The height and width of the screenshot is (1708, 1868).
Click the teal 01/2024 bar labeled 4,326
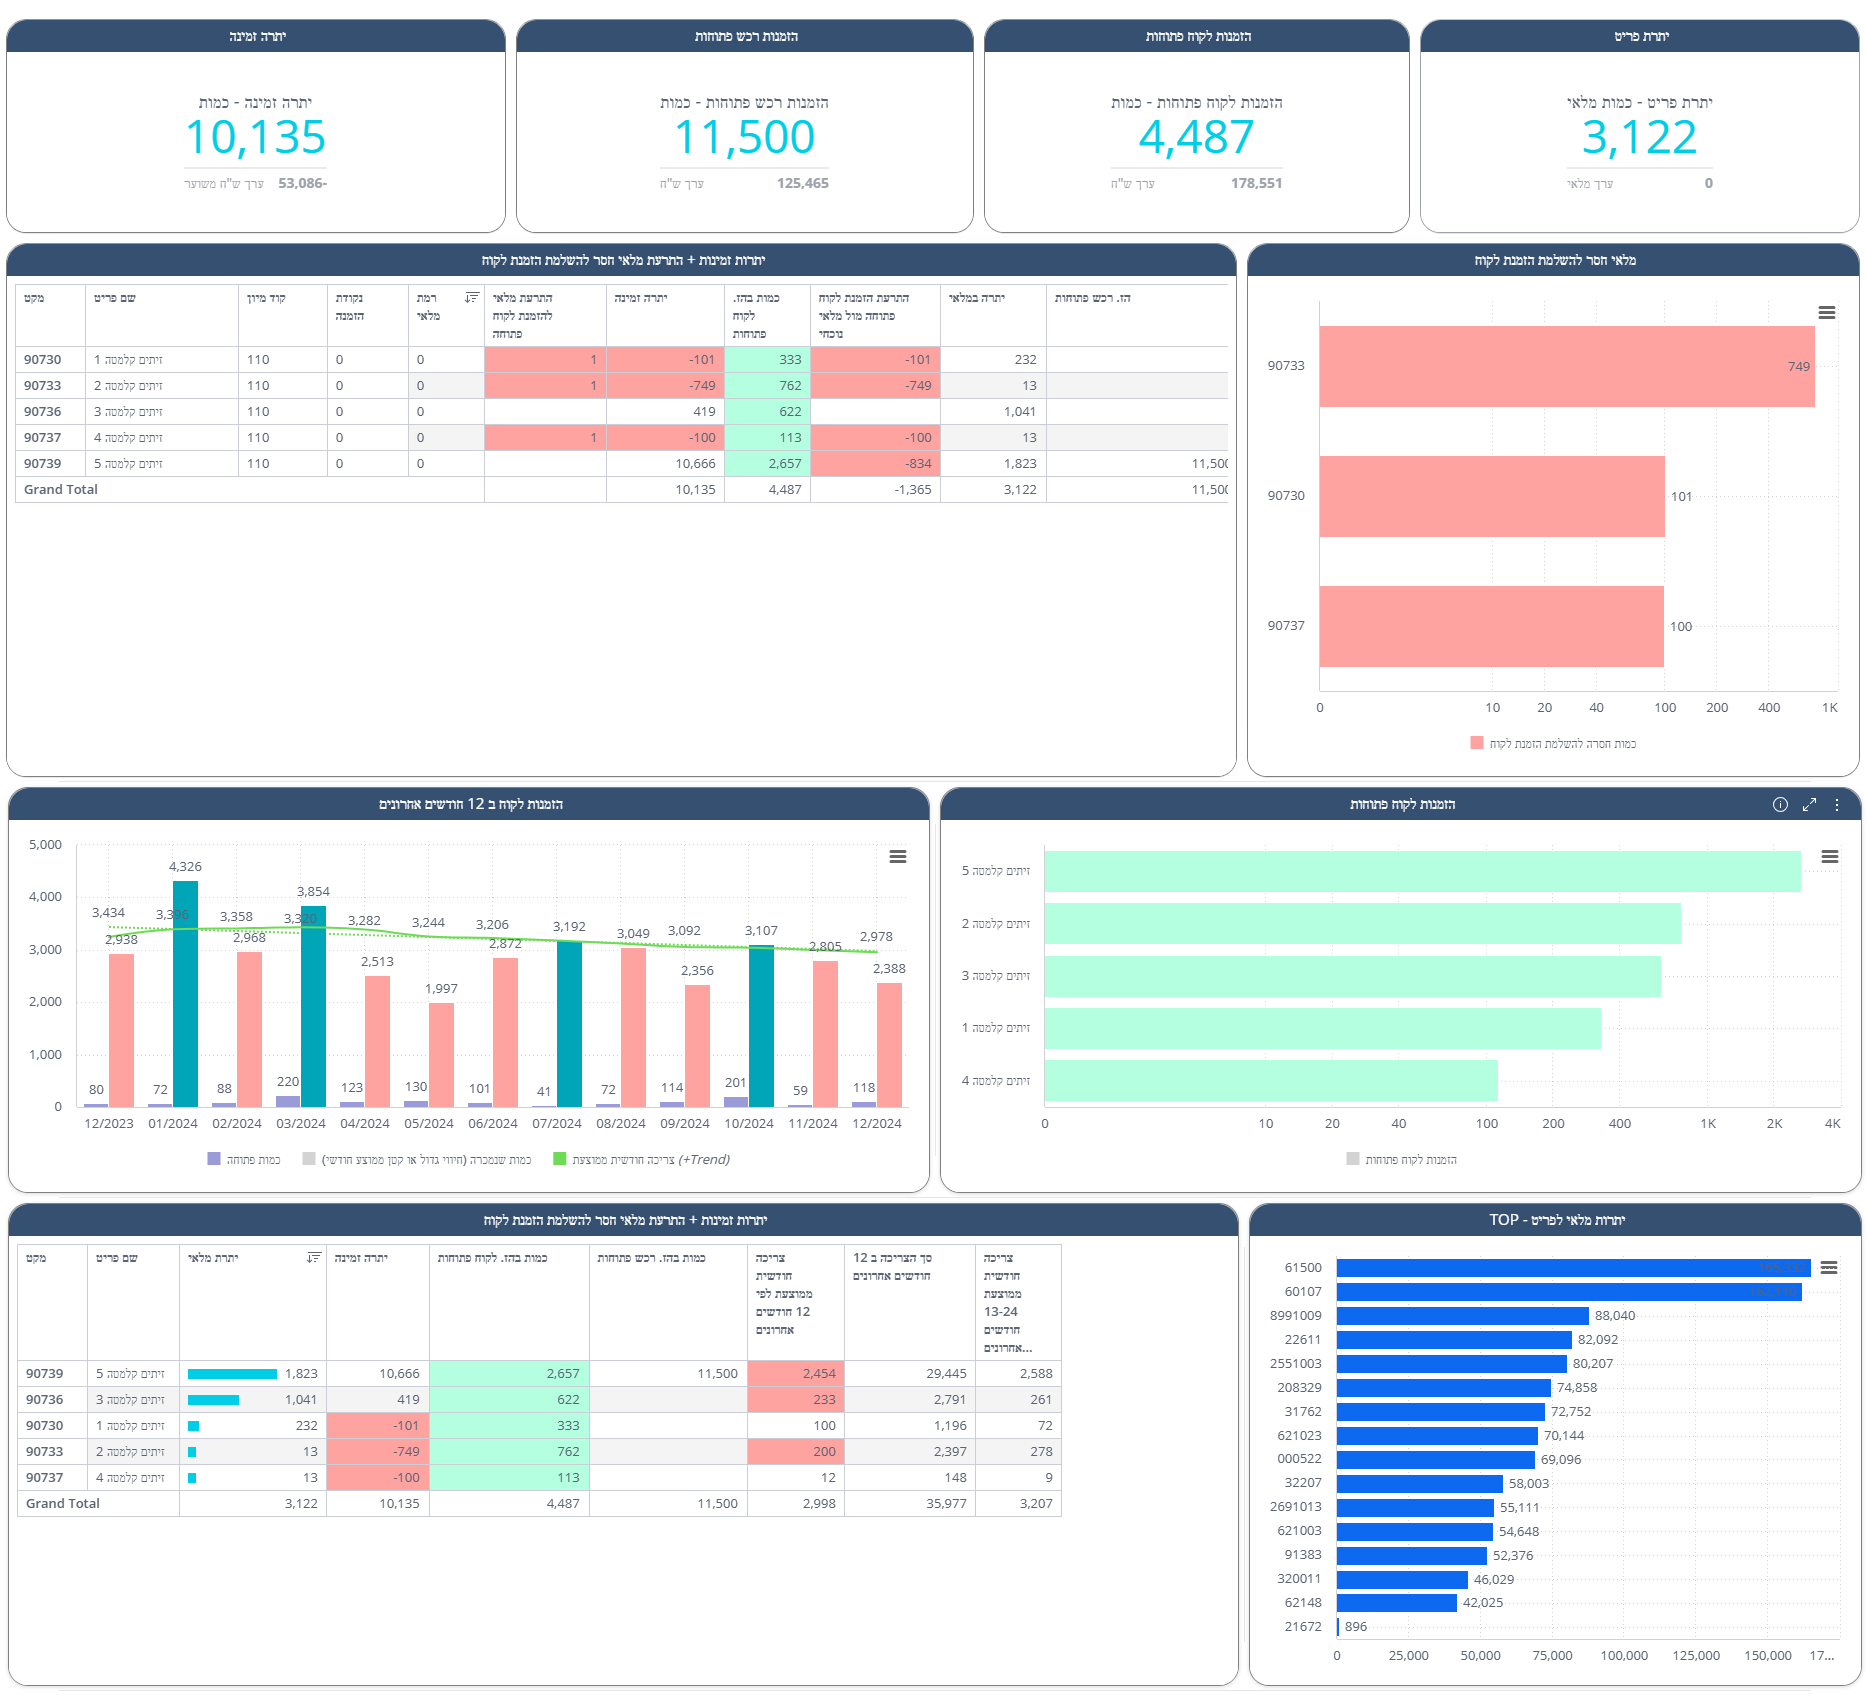185,993
